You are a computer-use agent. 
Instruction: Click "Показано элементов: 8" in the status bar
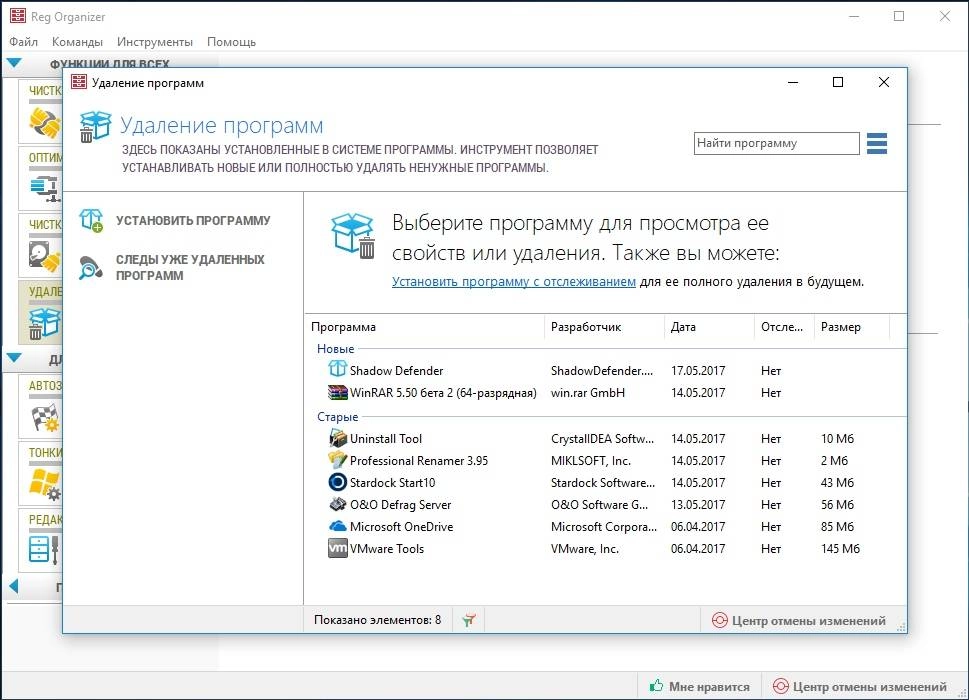coord(377,620)
